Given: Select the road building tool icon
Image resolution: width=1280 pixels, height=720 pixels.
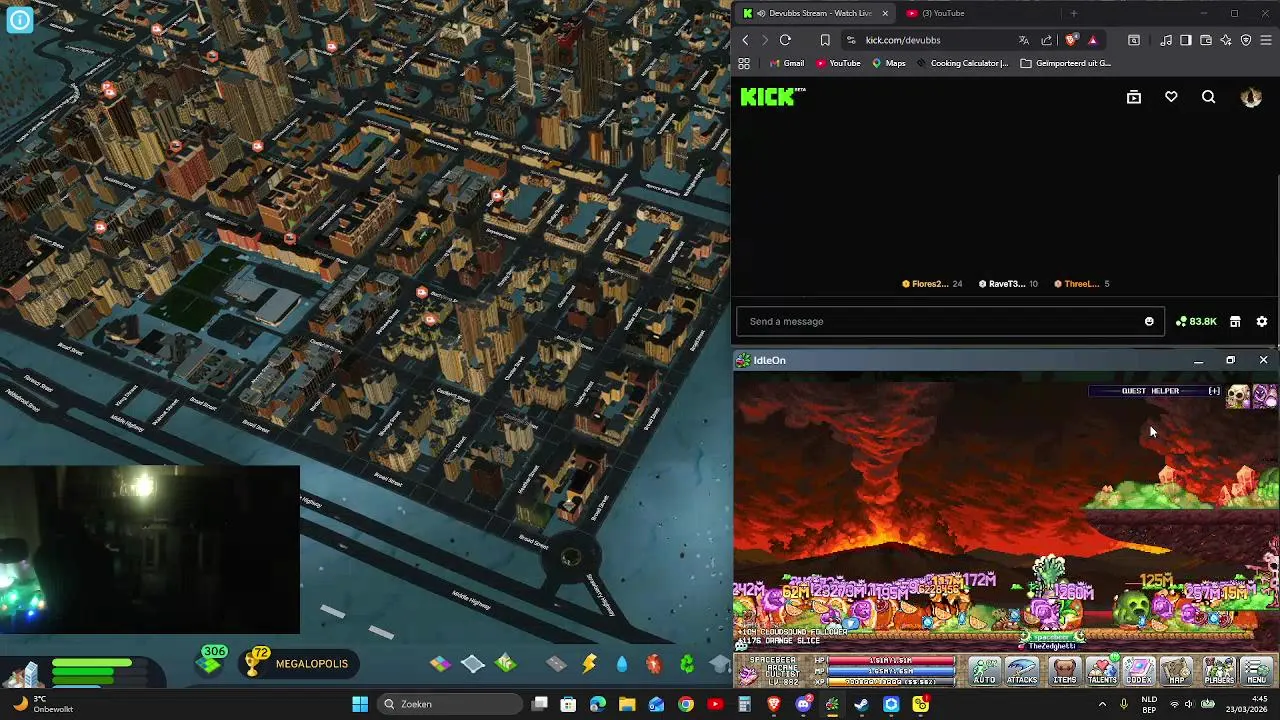Looking at the screenshot, I should [556, 663].
